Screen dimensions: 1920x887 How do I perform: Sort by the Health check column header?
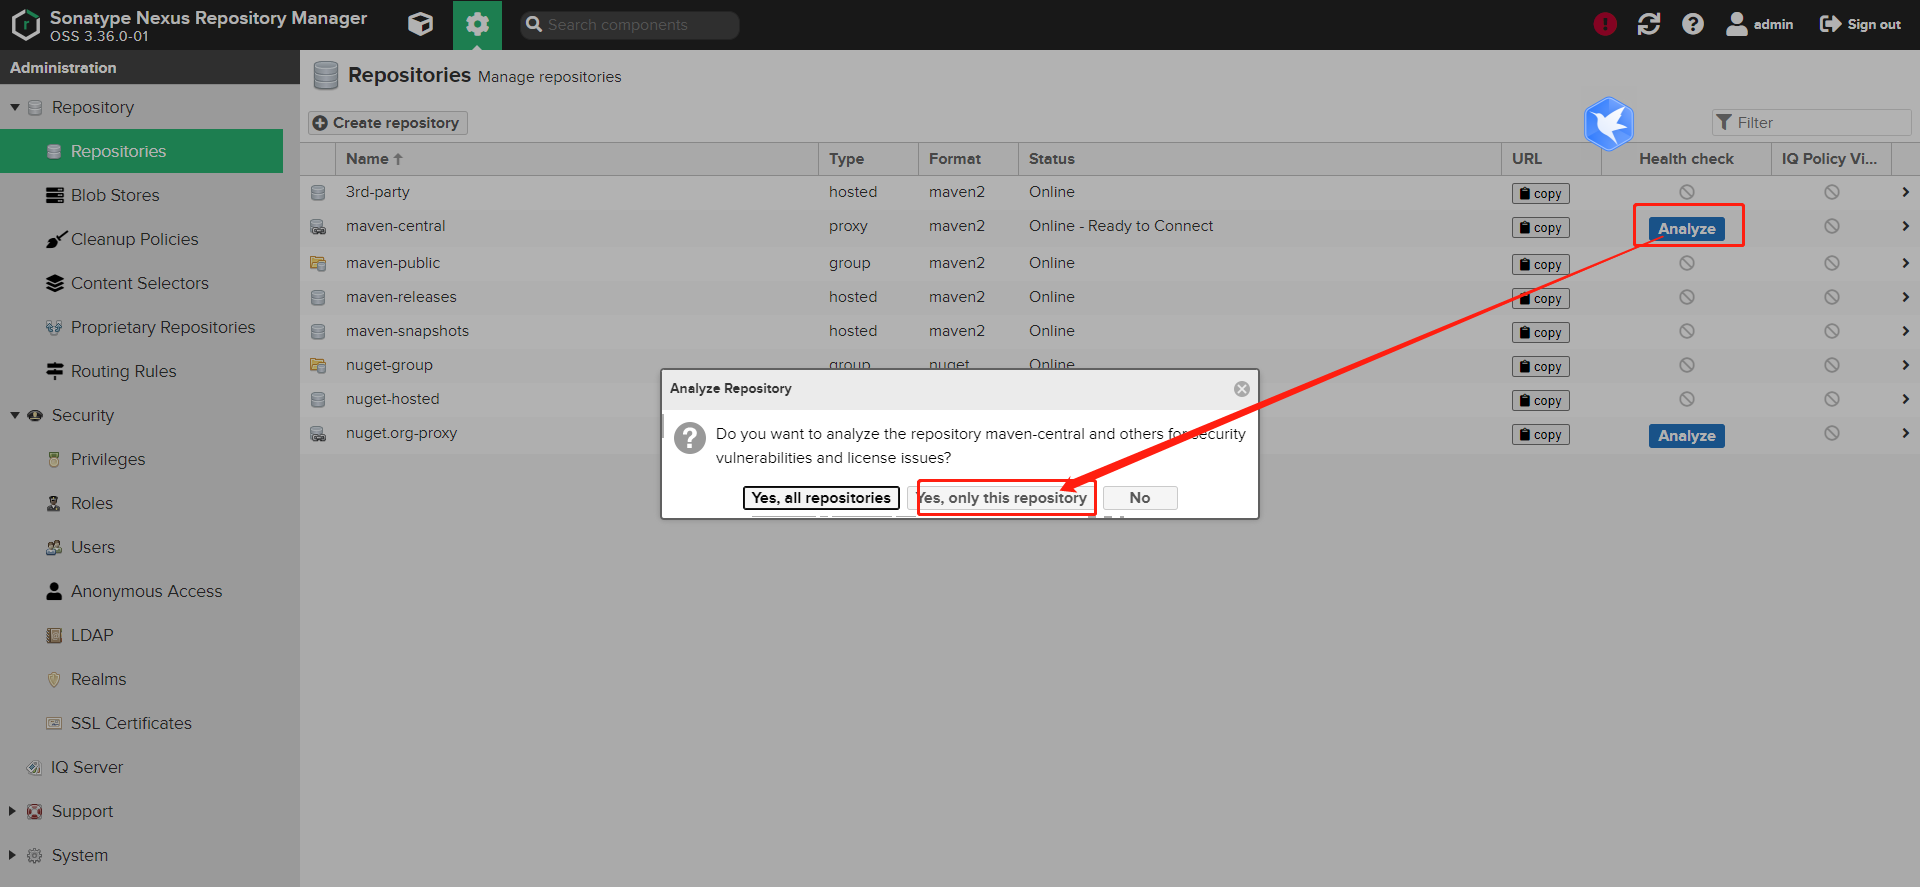[1686, 158]
